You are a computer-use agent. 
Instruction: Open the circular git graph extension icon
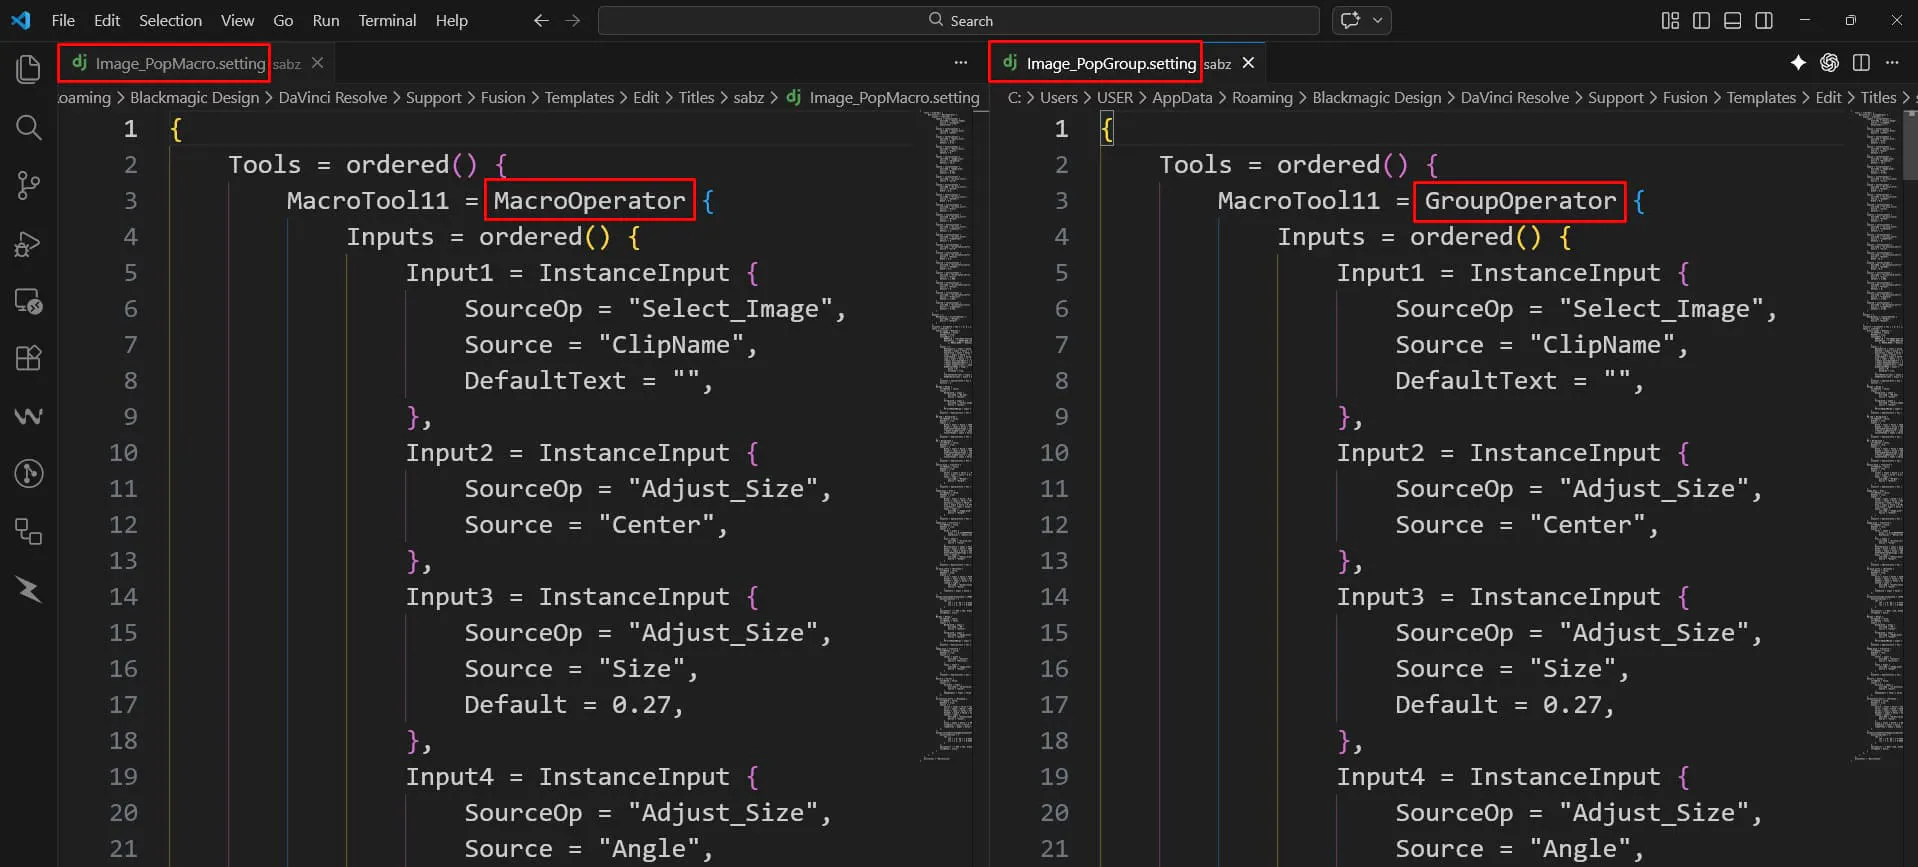tap(28, 473)
